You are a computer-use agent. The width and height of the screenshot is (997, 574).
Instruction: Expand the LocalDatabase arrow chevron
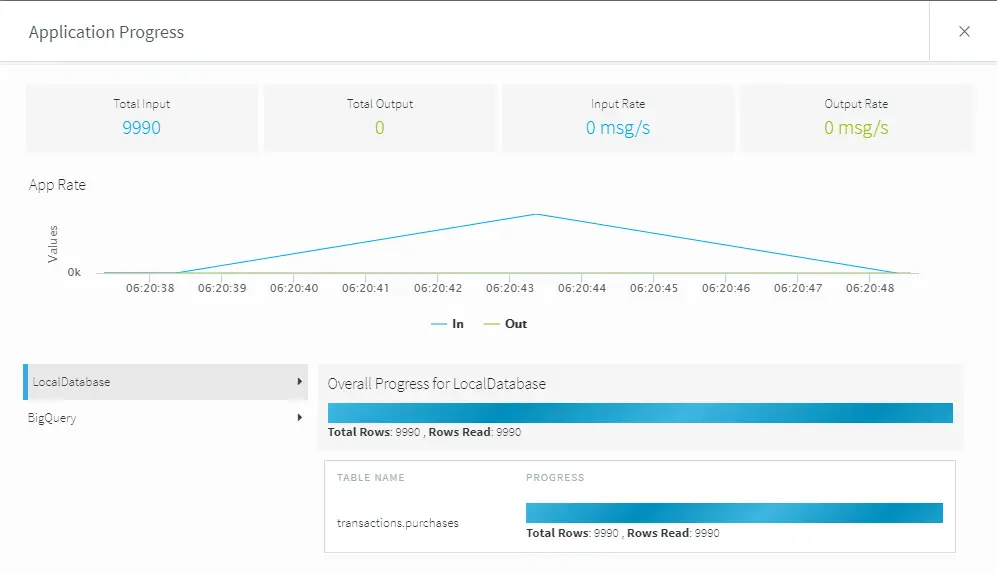(x=299, y=382)
